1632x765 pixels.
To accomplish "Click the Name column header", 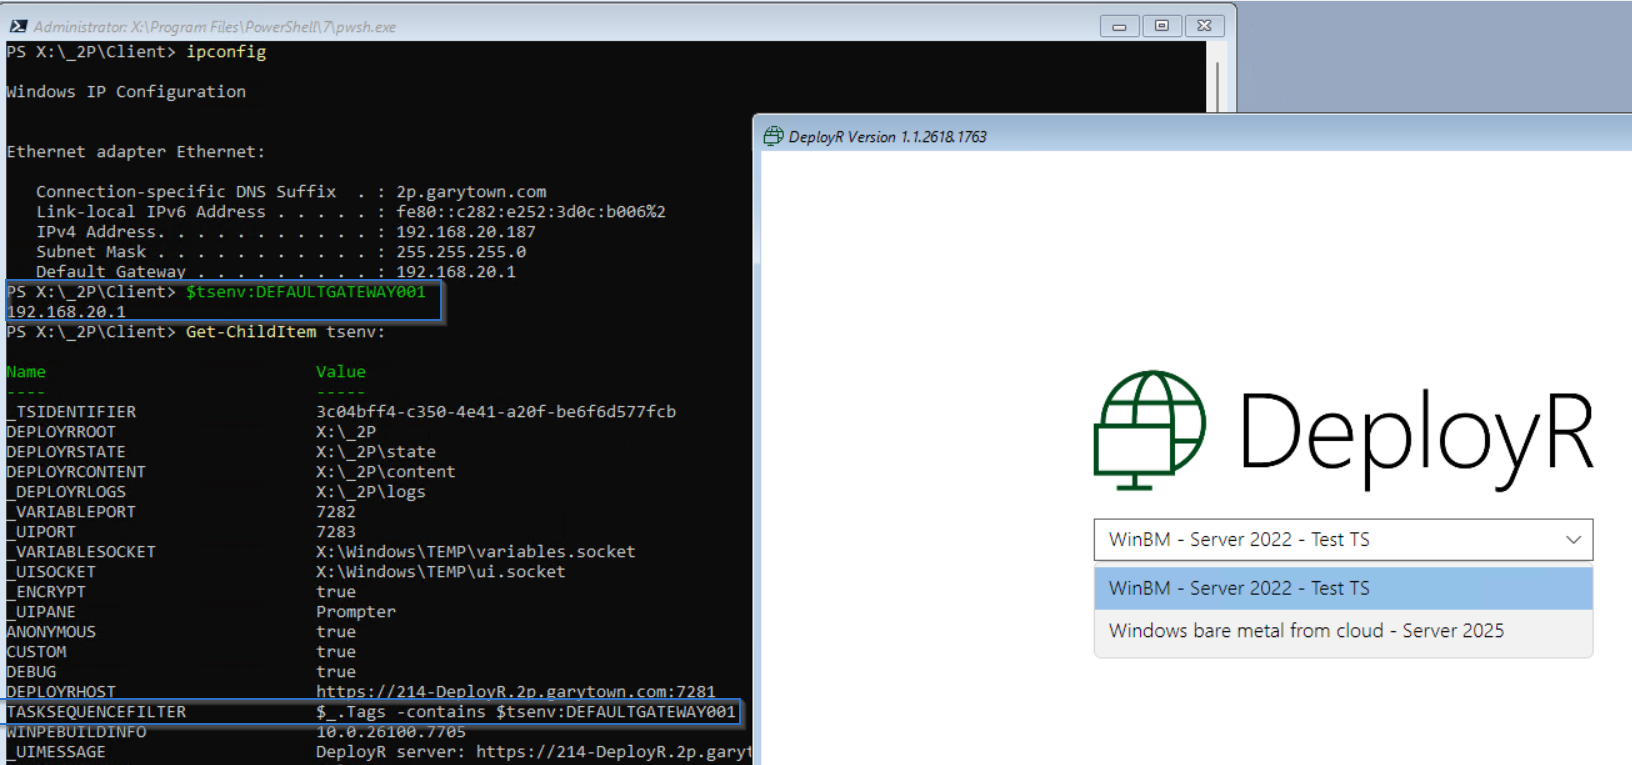I will 26,372.
